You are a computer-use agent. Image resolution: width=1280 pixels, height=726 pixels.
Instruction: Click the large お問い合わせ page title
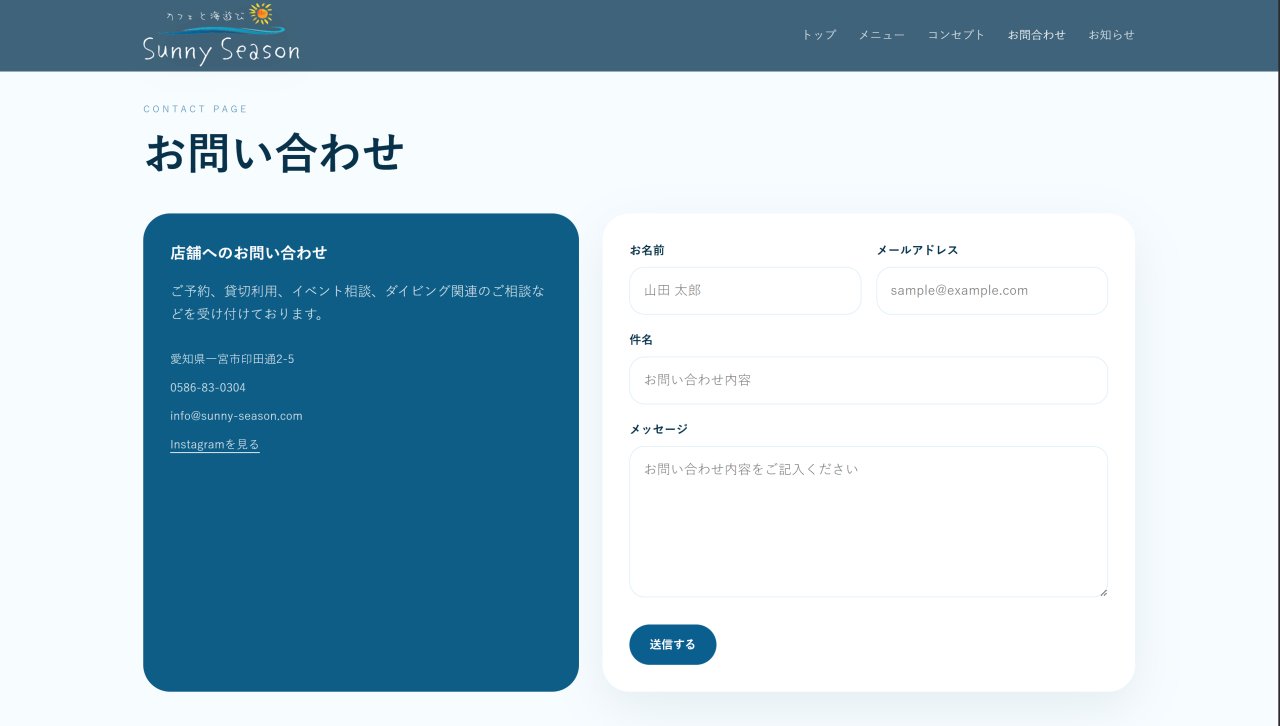pyautogui.click(x=274, y=153)
